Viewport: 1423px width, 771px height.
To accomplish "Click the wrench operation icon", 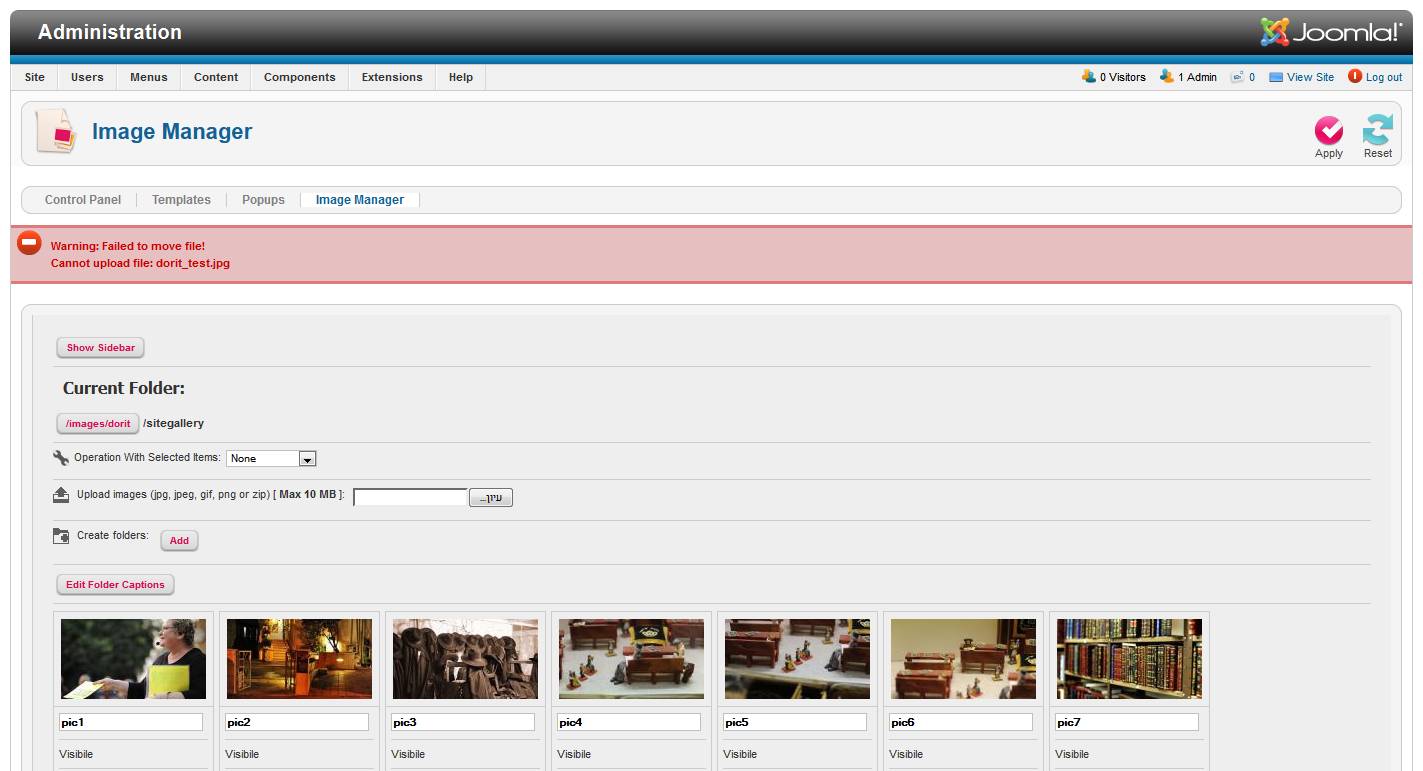I will (x=61, y=458).
